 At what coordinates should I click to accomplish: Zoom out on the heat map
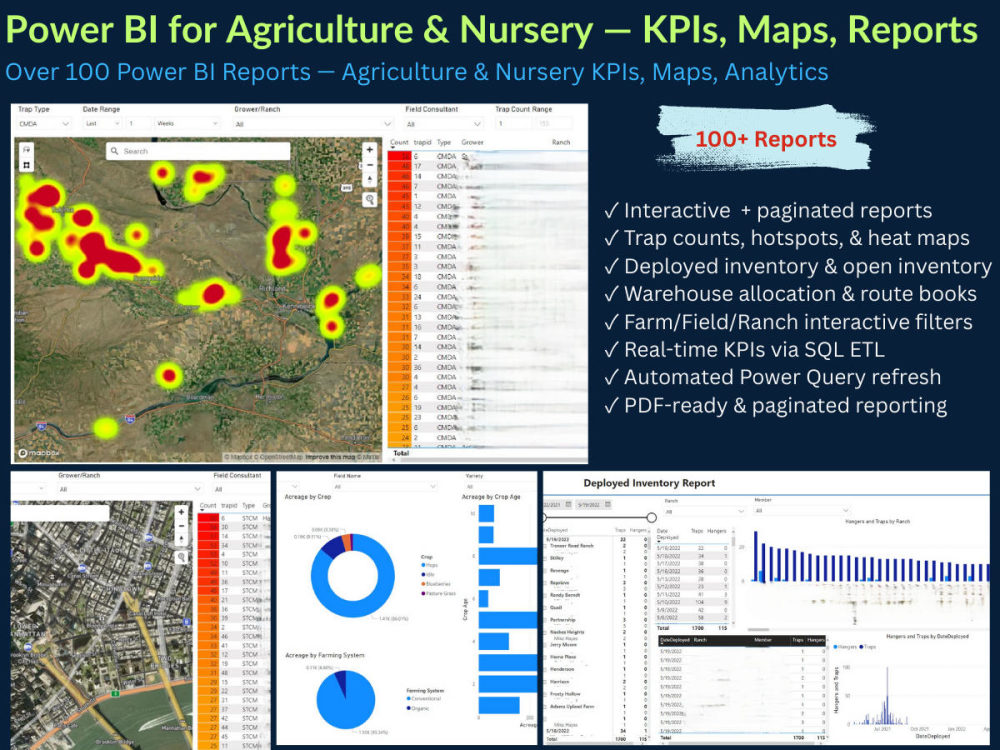coord(369,165)
